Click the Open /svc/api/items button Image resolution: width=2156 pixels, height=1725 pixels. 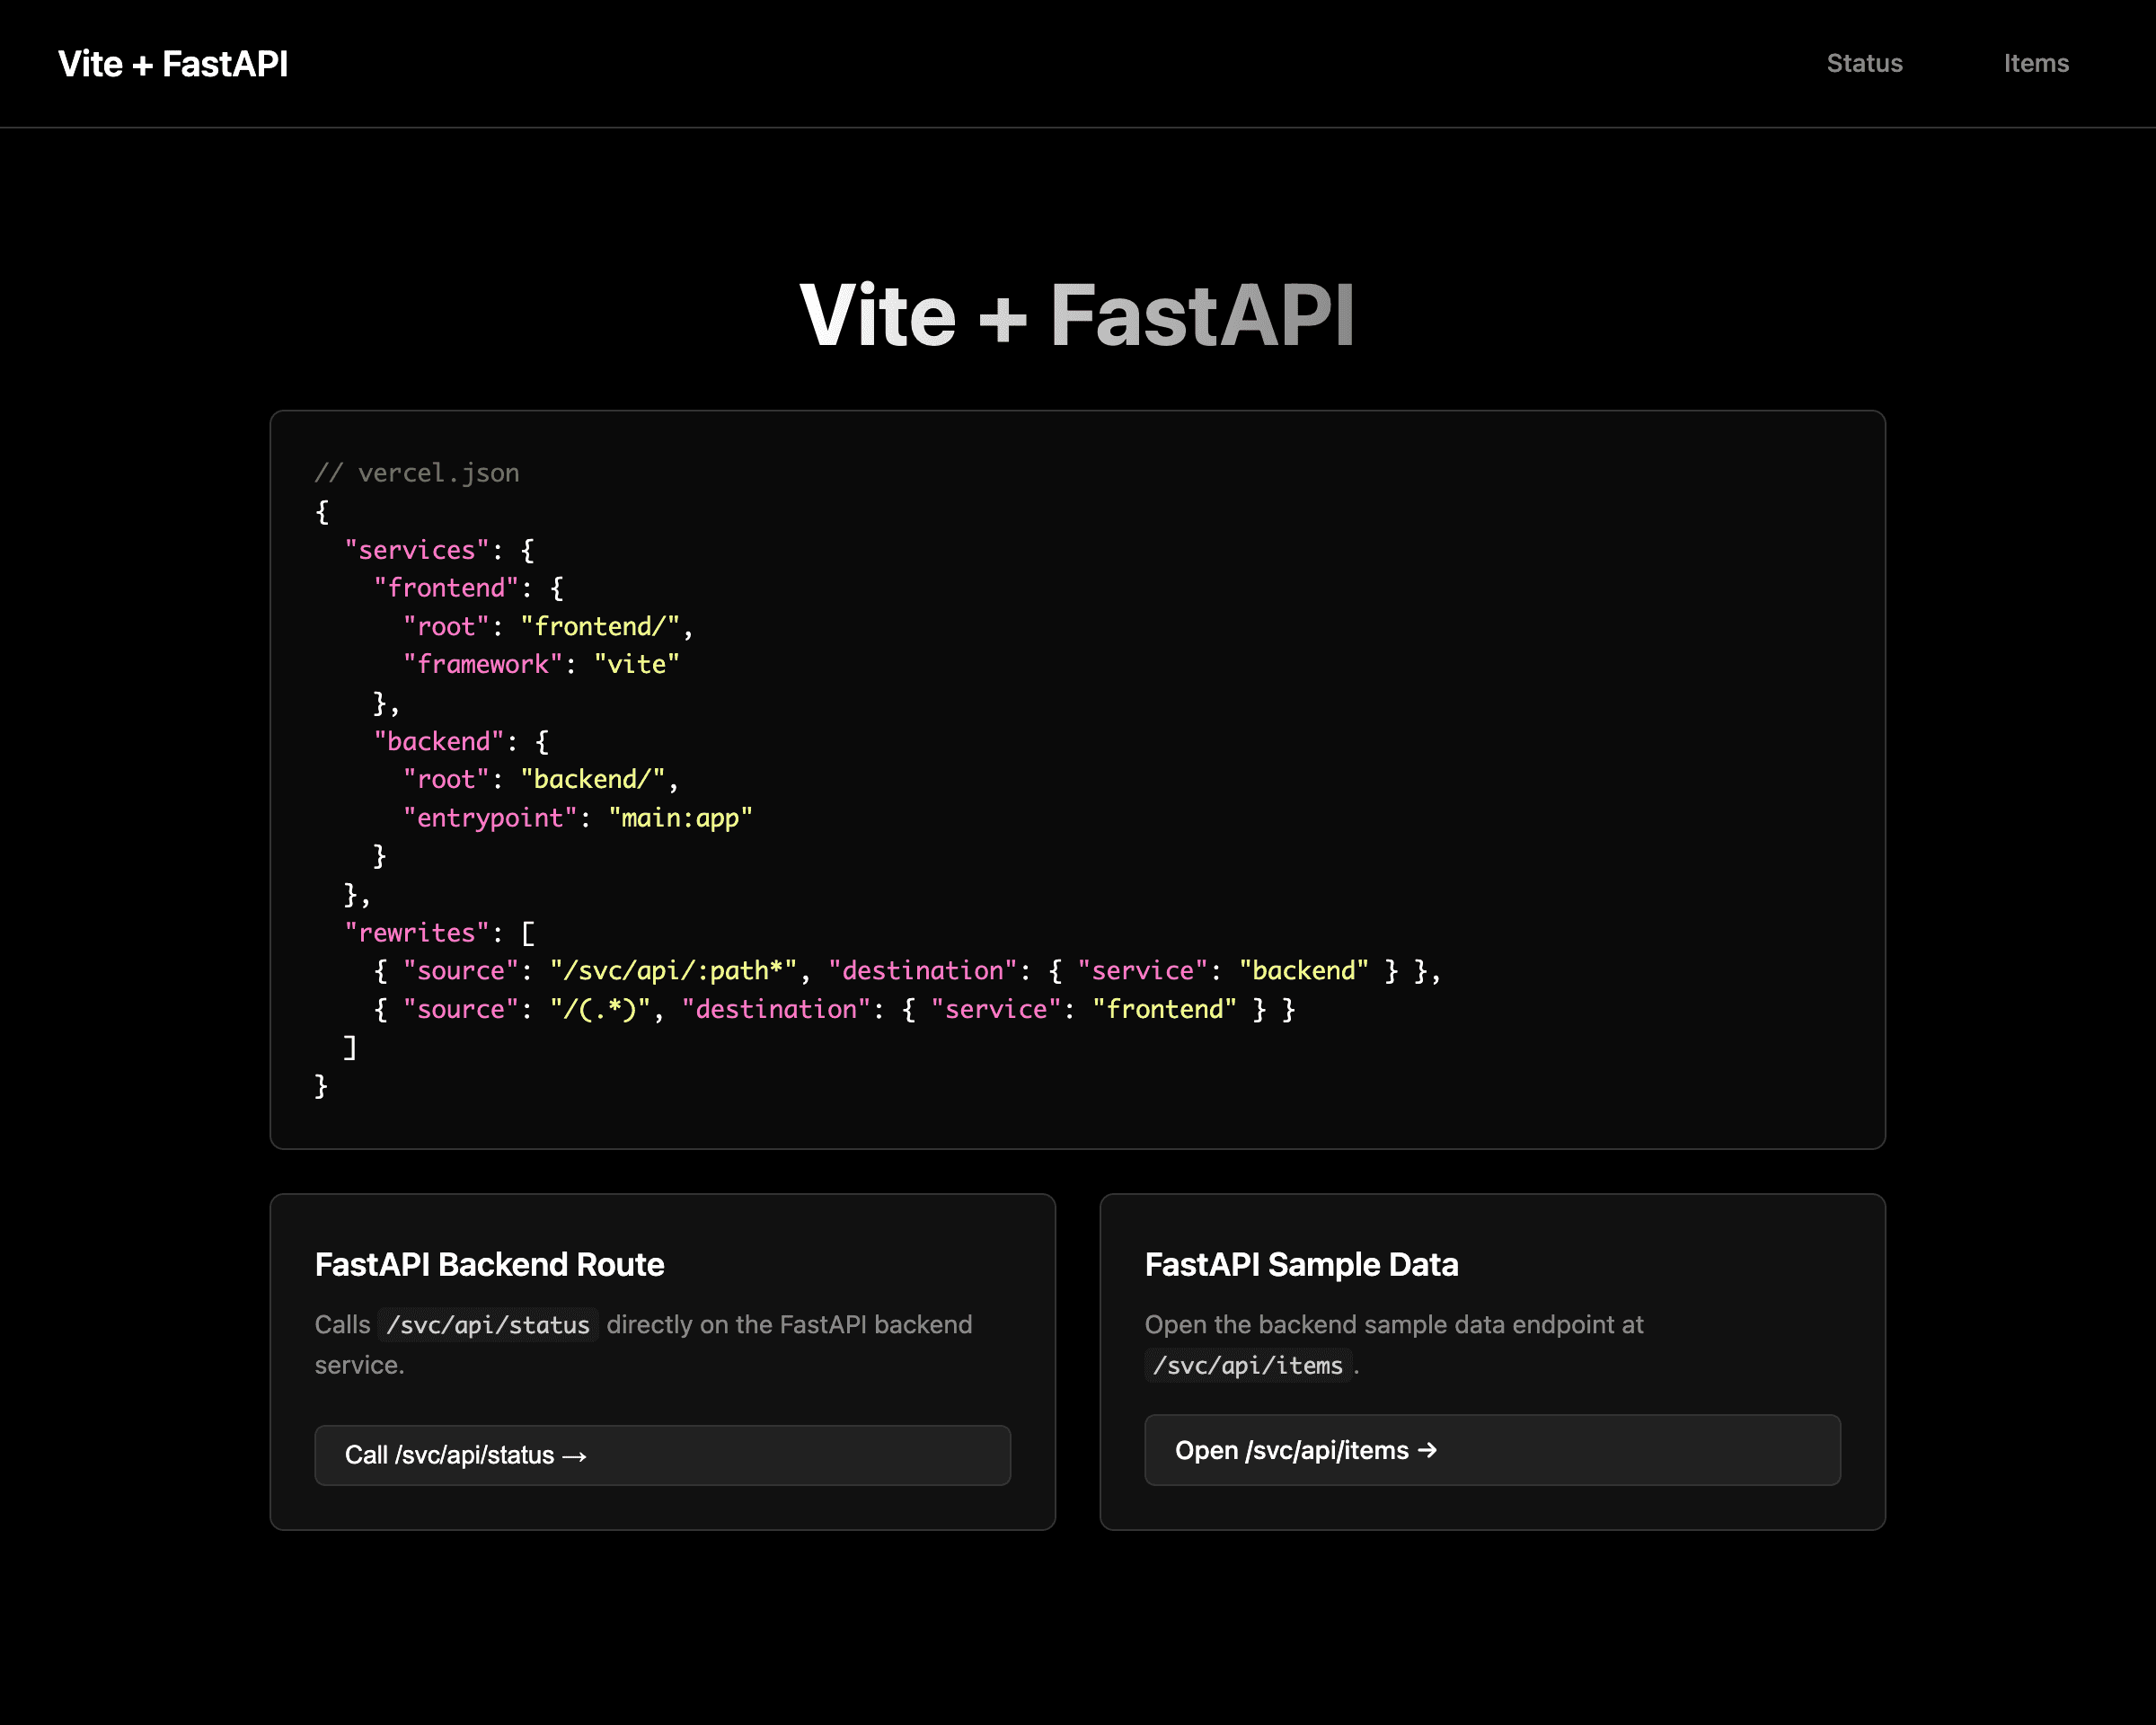point(1492,1450)
